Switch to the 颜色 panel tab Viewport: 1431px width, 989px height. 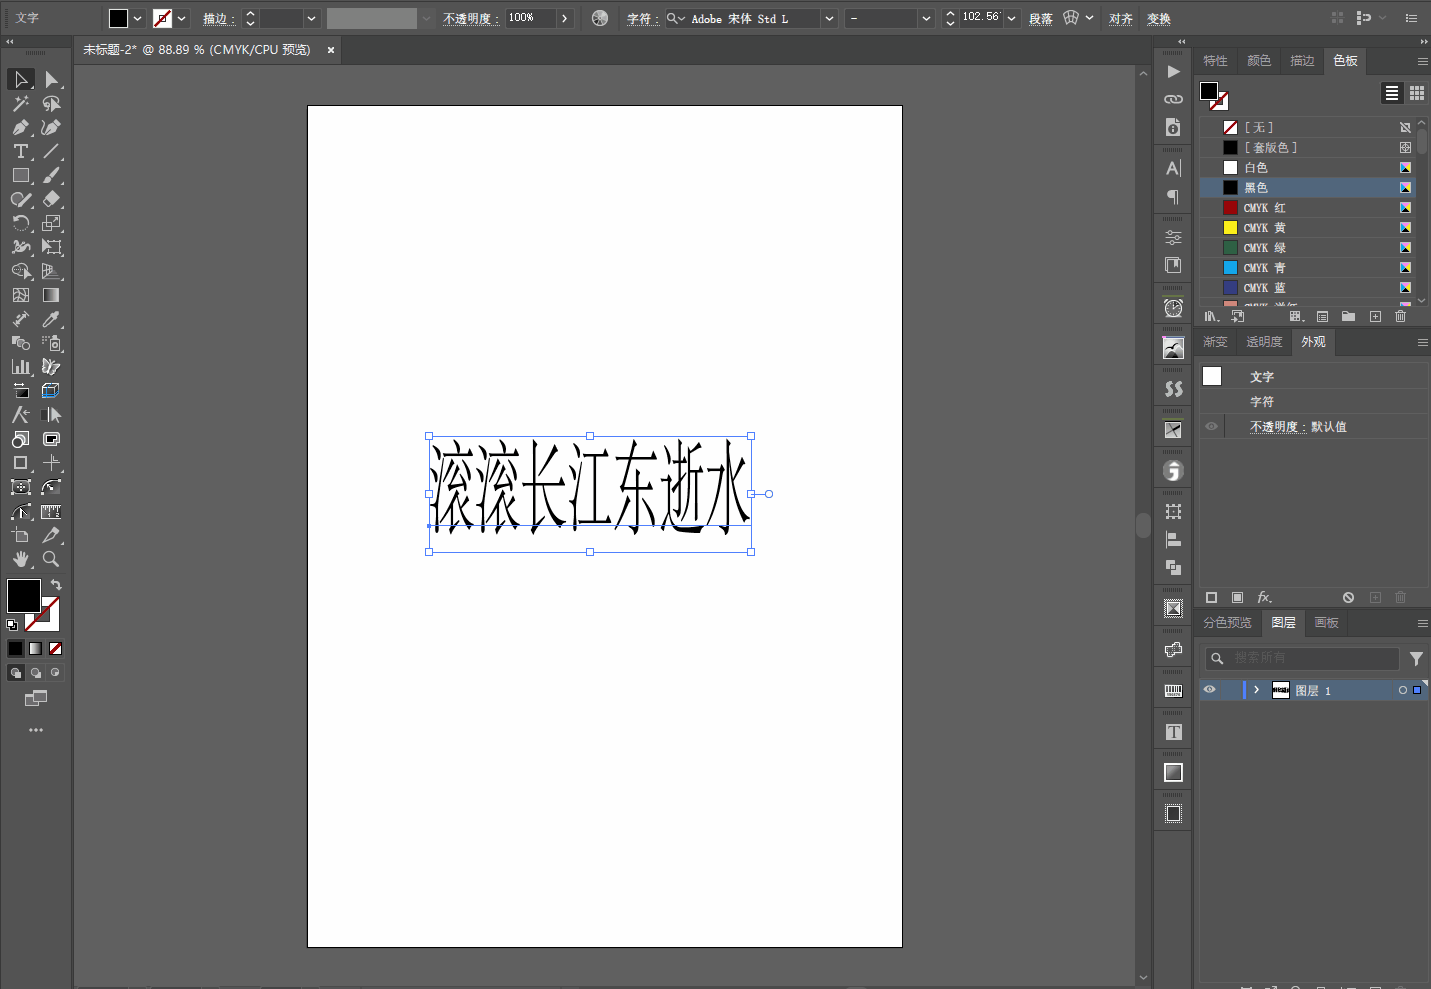1258,60
